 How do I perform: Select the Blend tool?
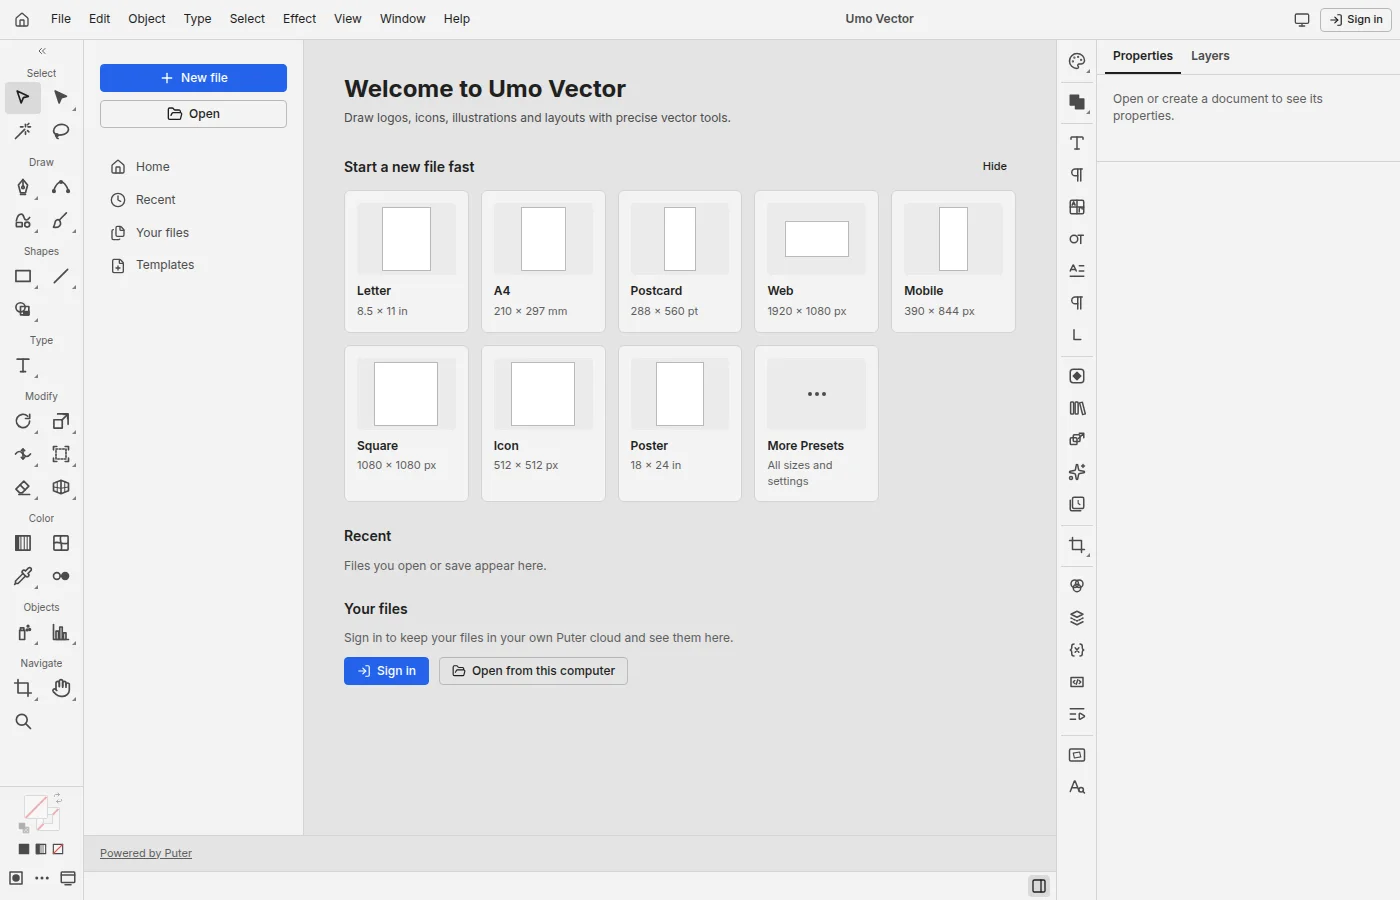(61, 576)
